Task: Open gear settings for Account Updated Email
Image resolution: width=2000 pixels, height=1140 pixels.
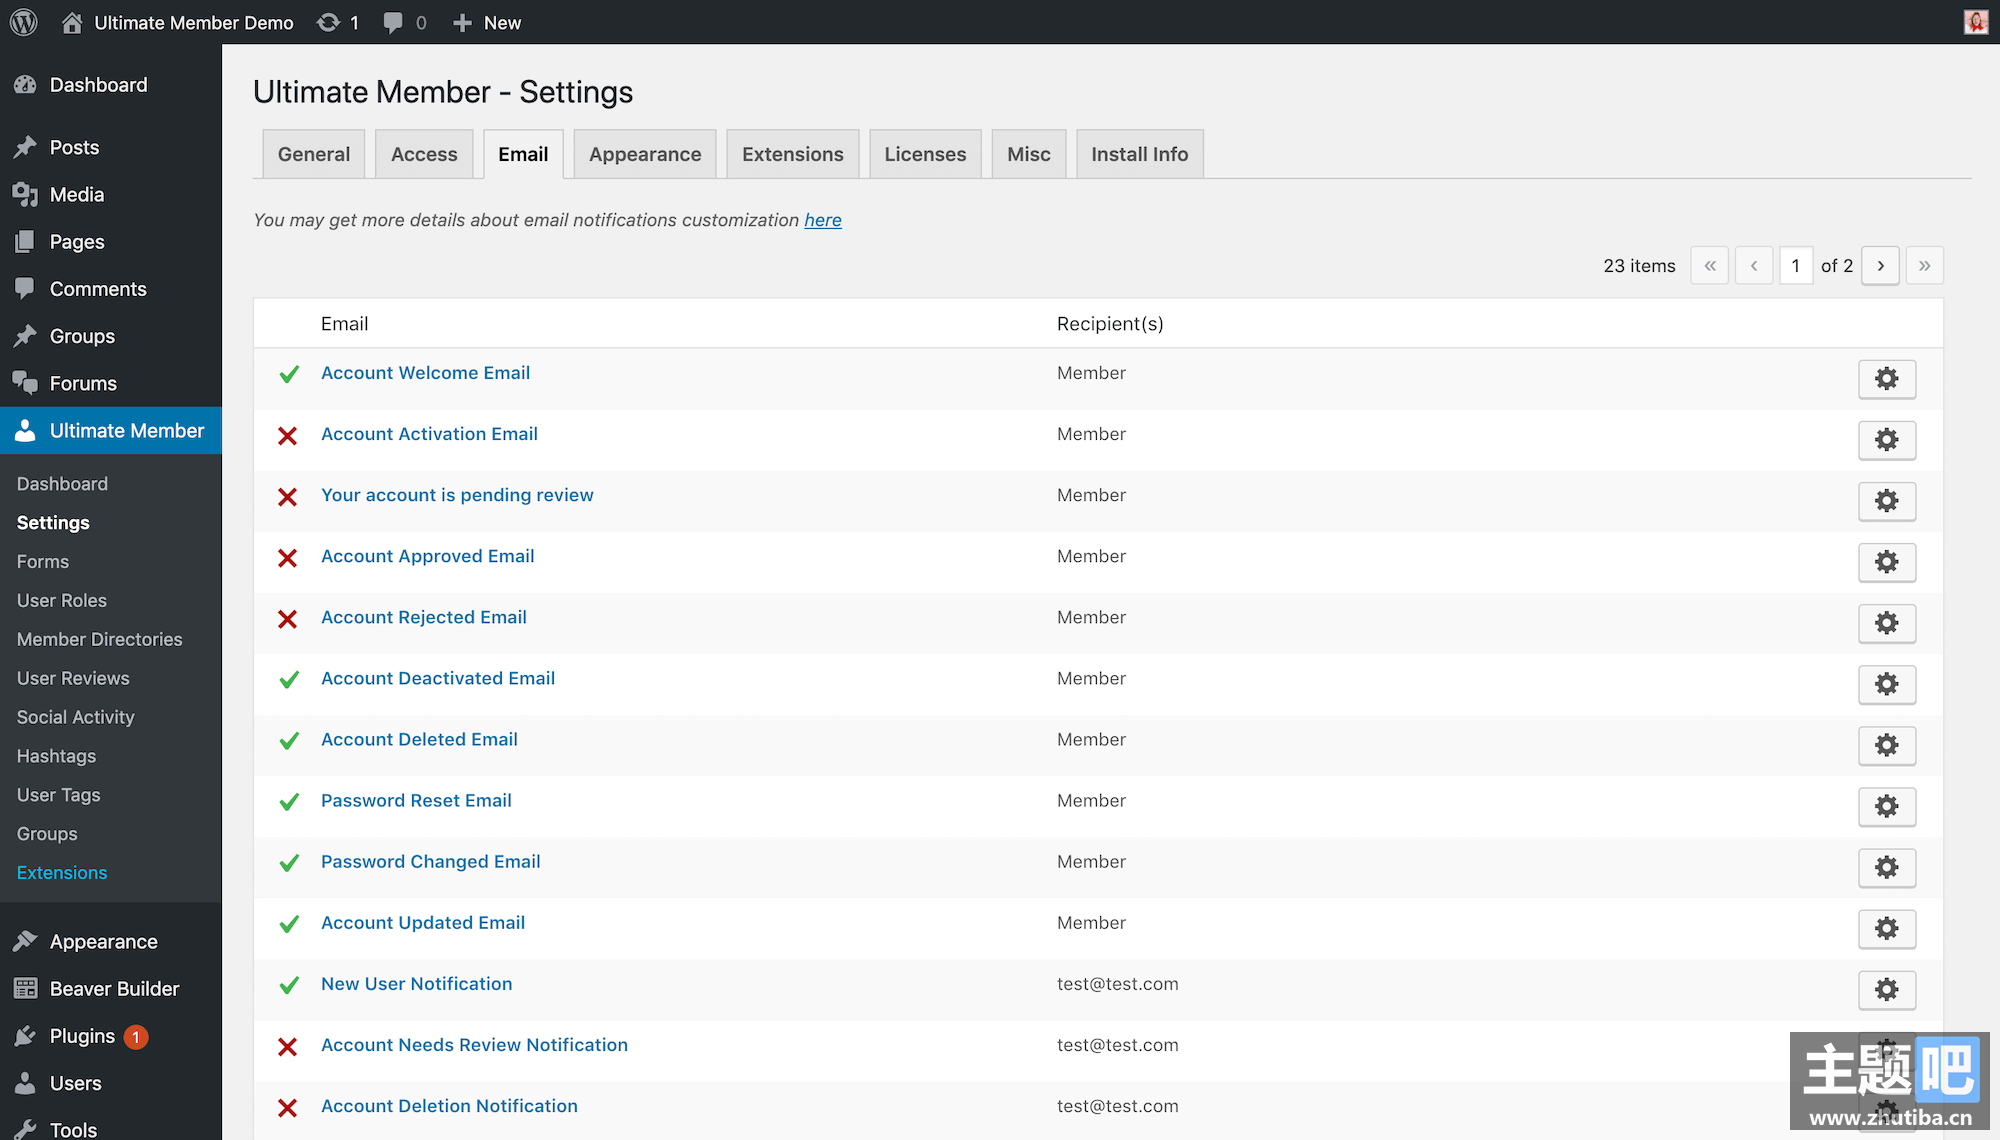Action: tap(1887, 928)
